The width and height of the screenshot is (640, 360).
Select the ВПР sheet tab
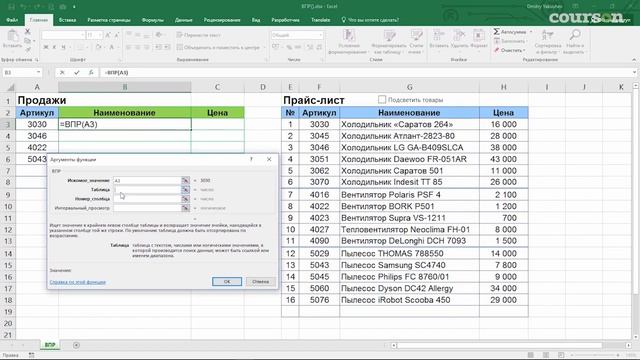coord(50,345)
